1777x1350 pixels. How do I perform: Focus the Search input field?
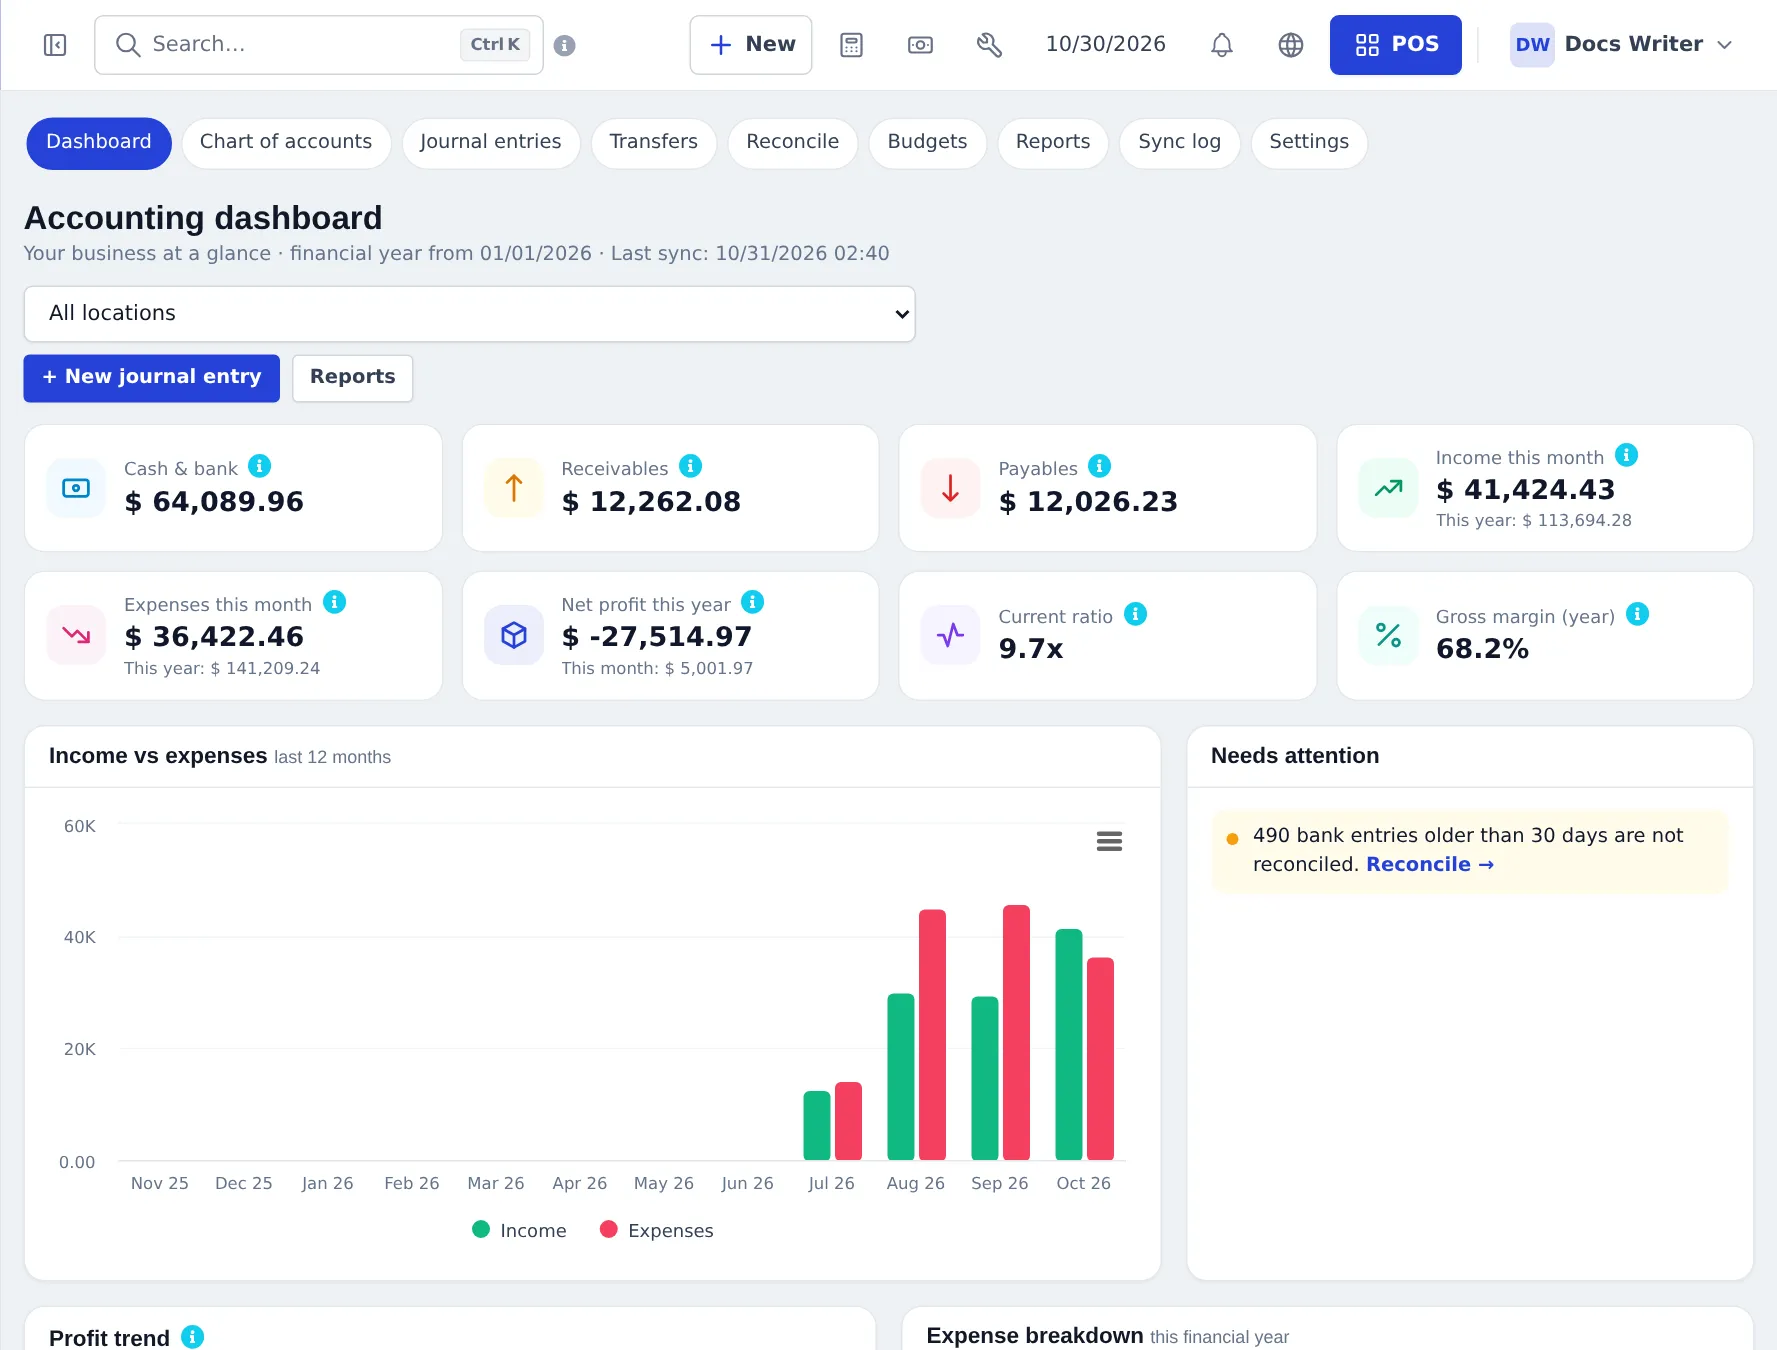tap(319, 45)
